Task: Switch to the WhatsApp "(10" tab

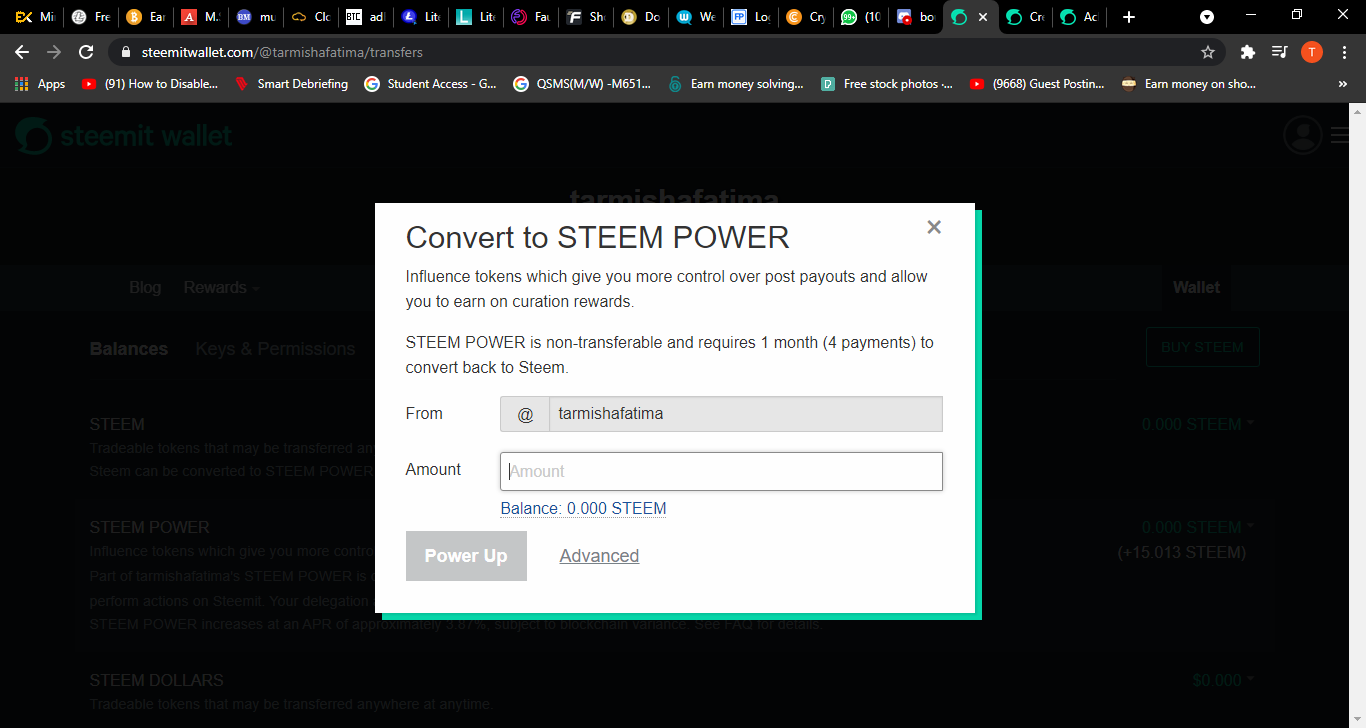Action: pyautogui.click(x=860, y=17)
